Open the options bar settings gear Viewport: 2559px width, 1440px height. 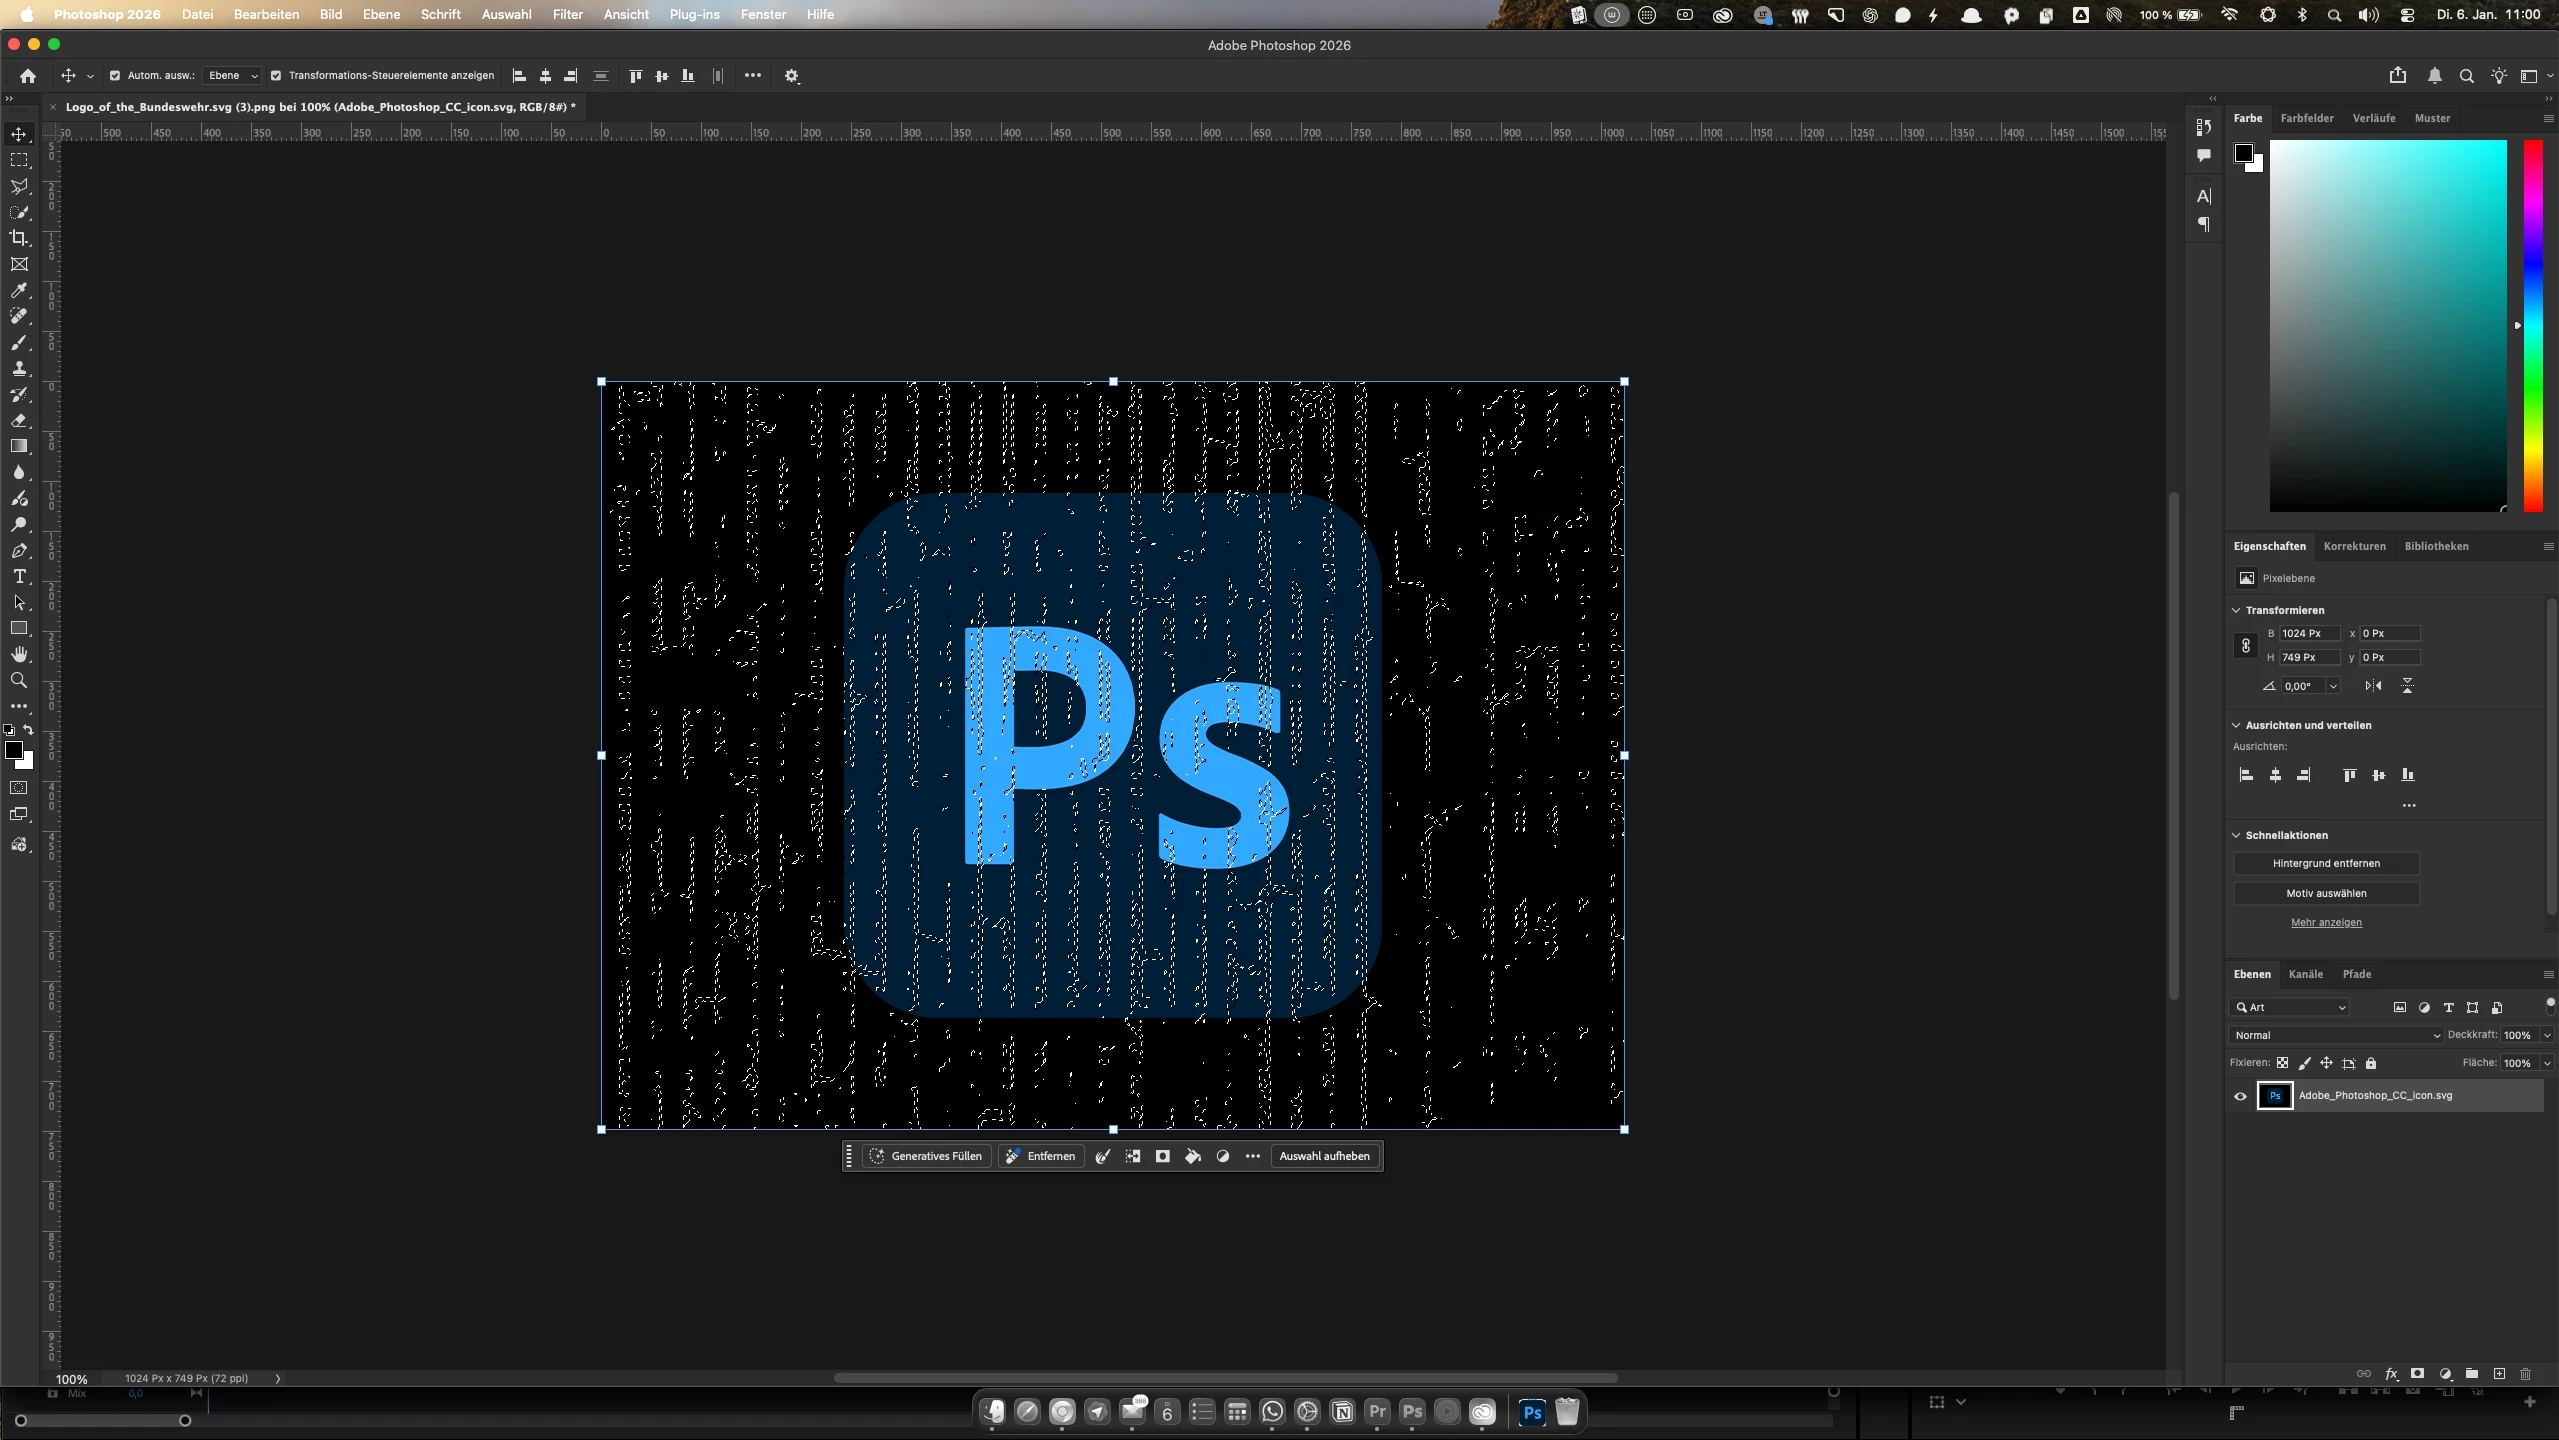tap(792, 76)
